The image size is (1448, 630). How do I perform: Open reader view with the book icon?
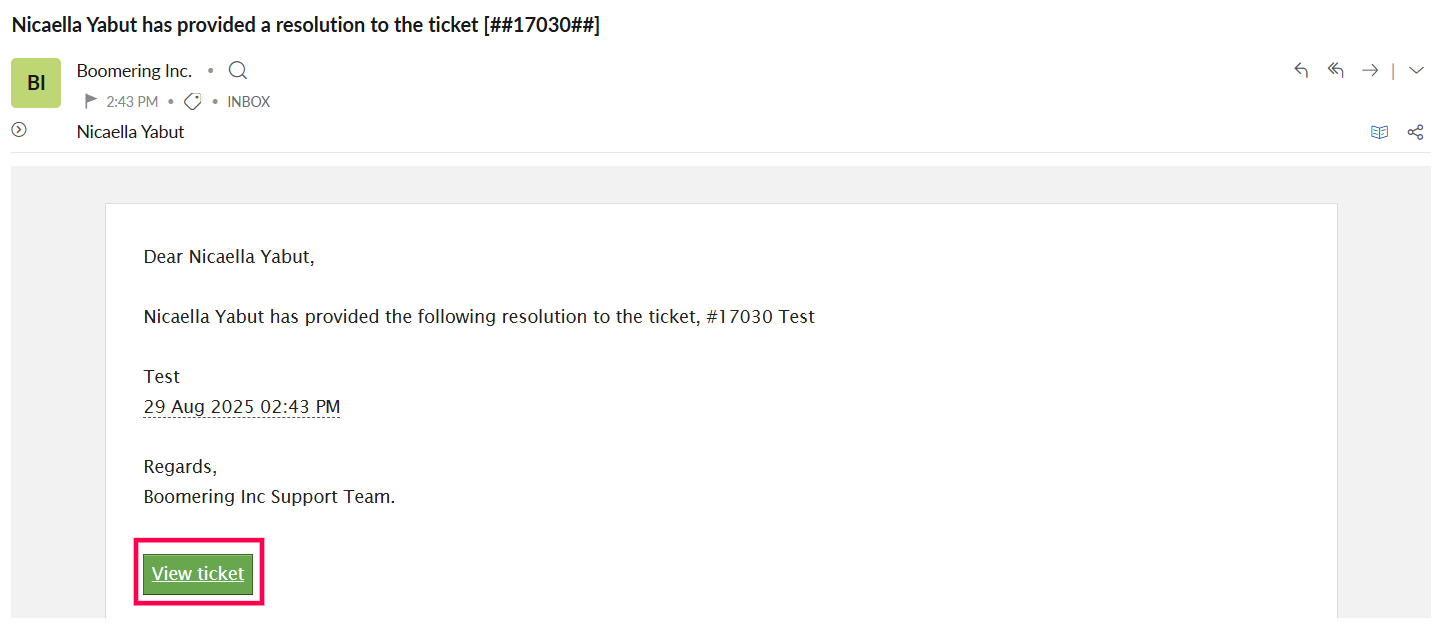pyautogui.click(x=1379, y=132)
